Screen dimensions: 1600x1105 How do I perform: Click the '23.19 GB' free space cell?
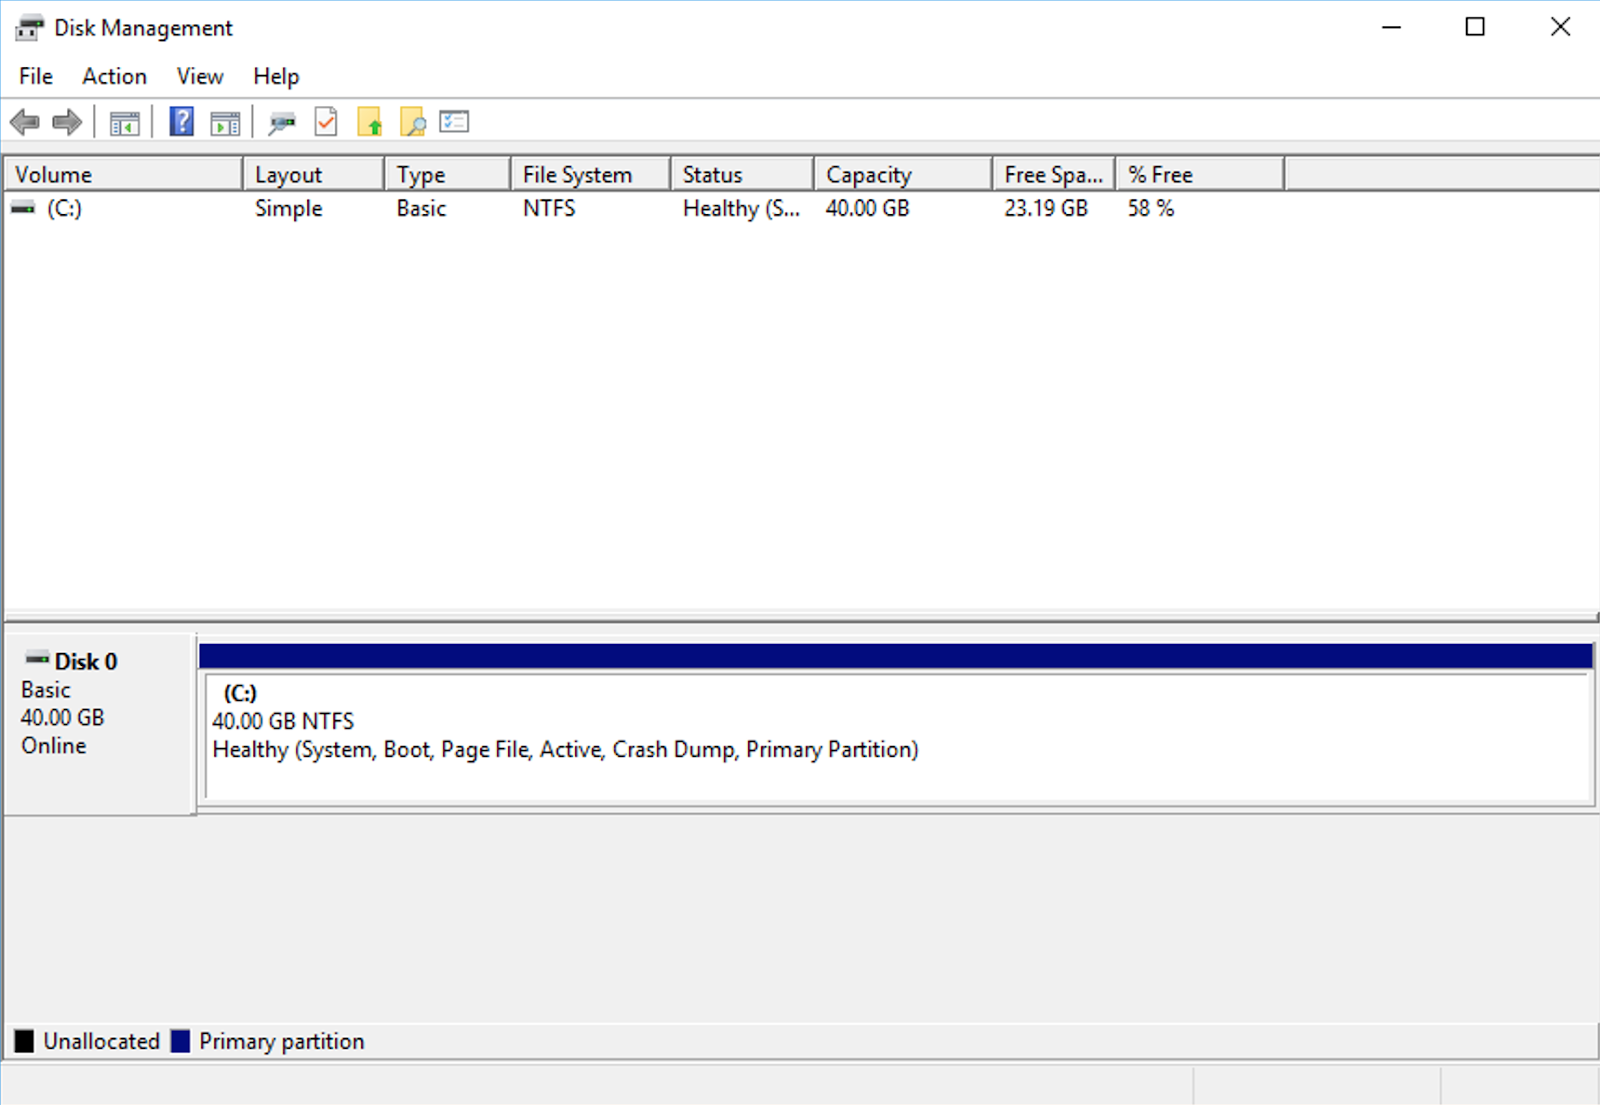point(1046,208)
